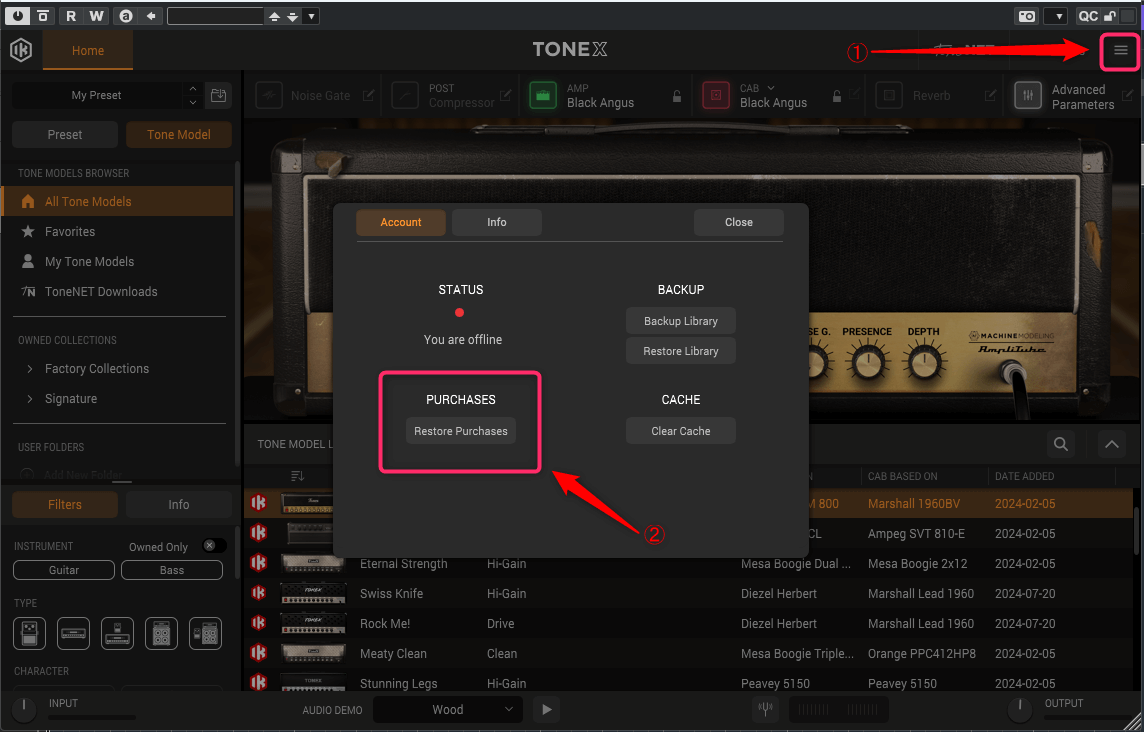Open Advanced Parameters sliders icon
Image resolution: width=1144 pixels, height=732 pixels.
(x=1028, y=96)
